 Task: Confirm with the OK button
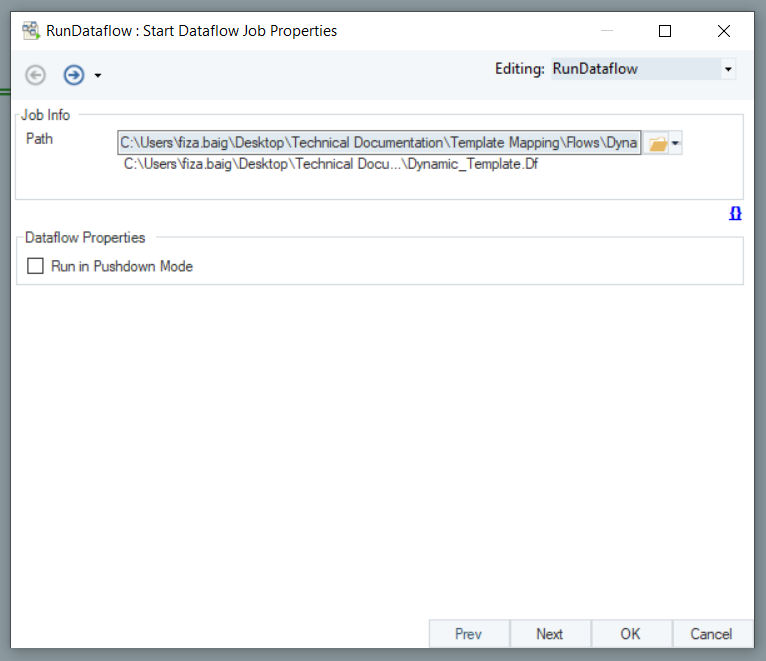(630, 634)
